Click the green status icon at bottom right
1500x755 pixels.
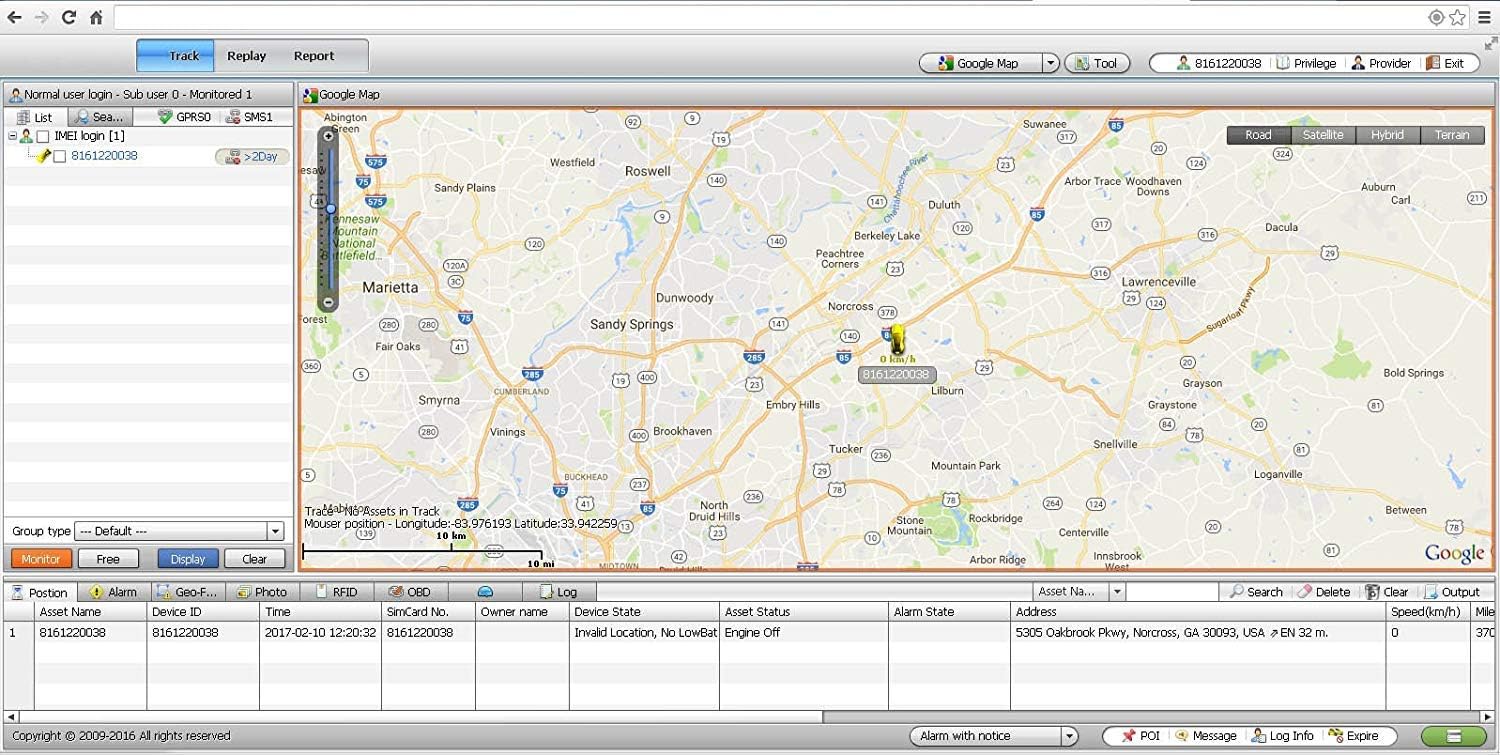(x=1453, y=736)
